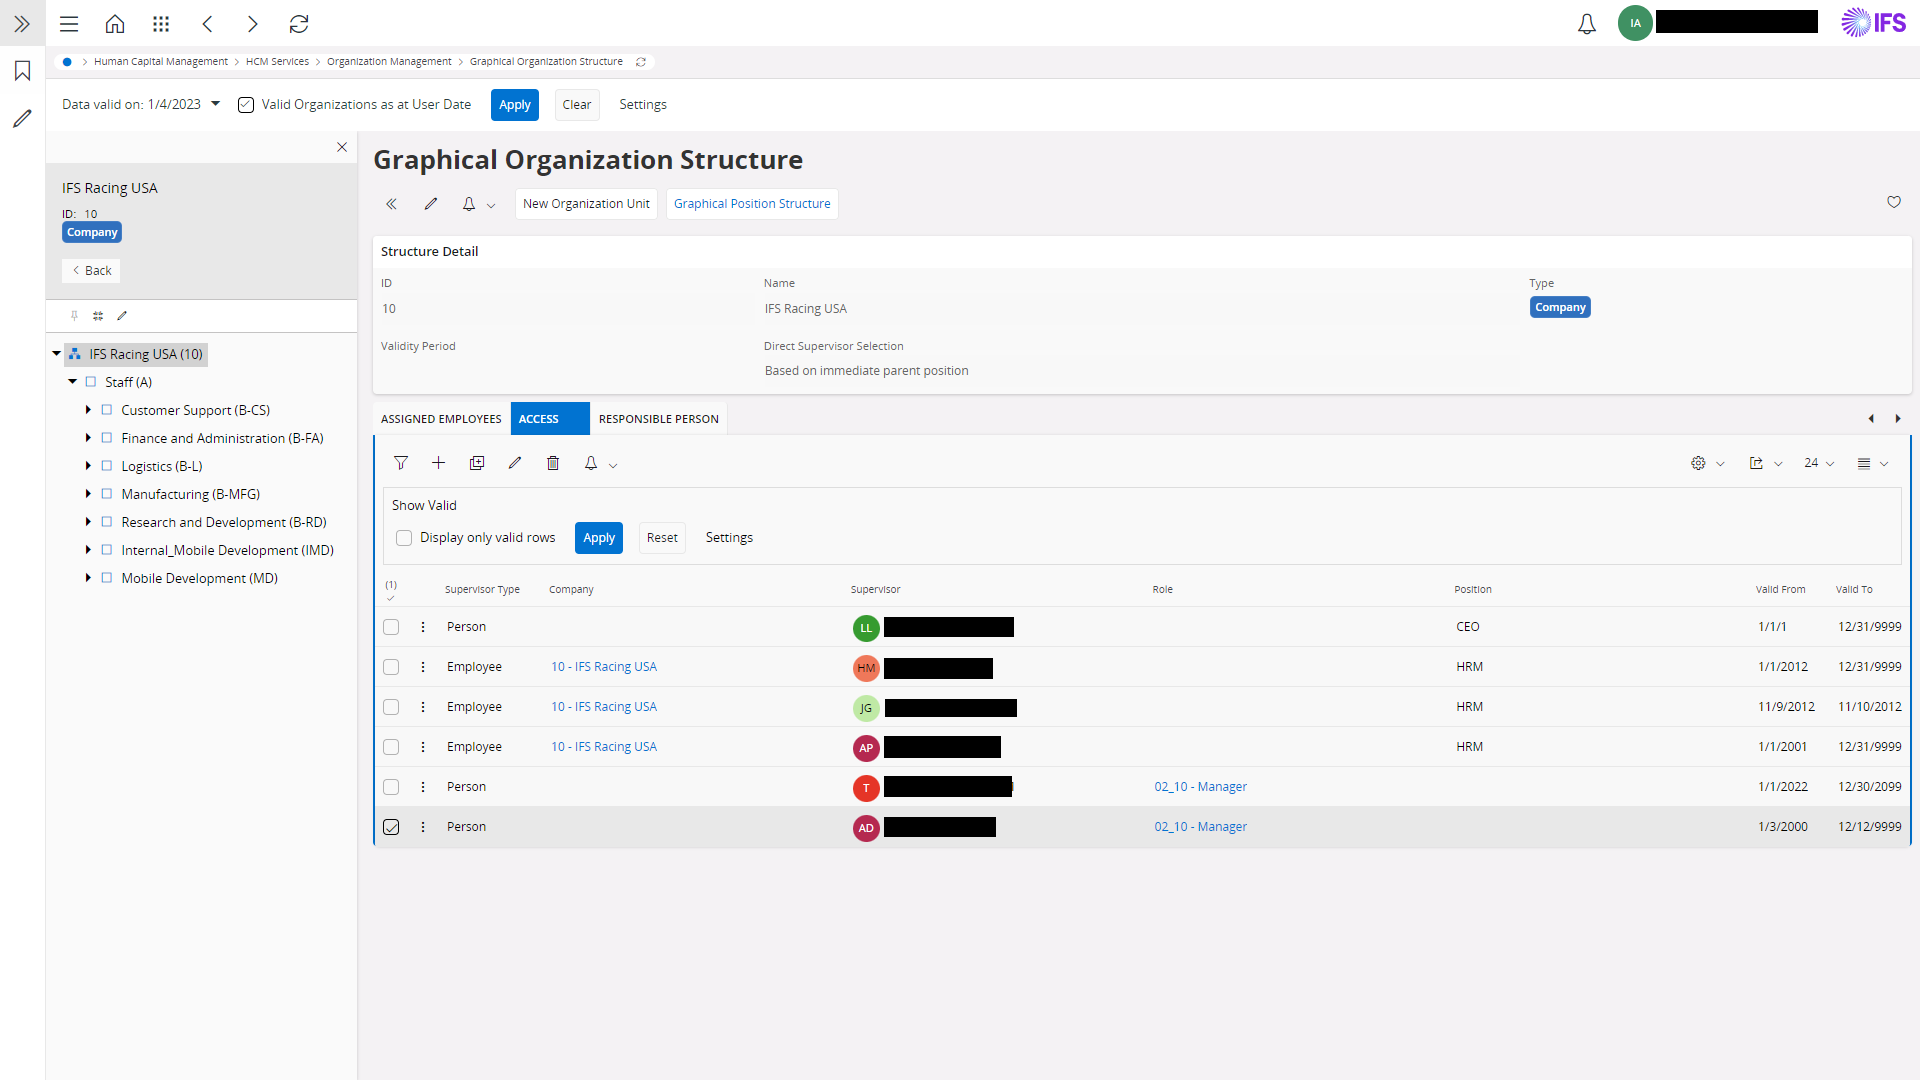
Task: Open notifications bell in top bar
Action: [x=1587, y=24]
